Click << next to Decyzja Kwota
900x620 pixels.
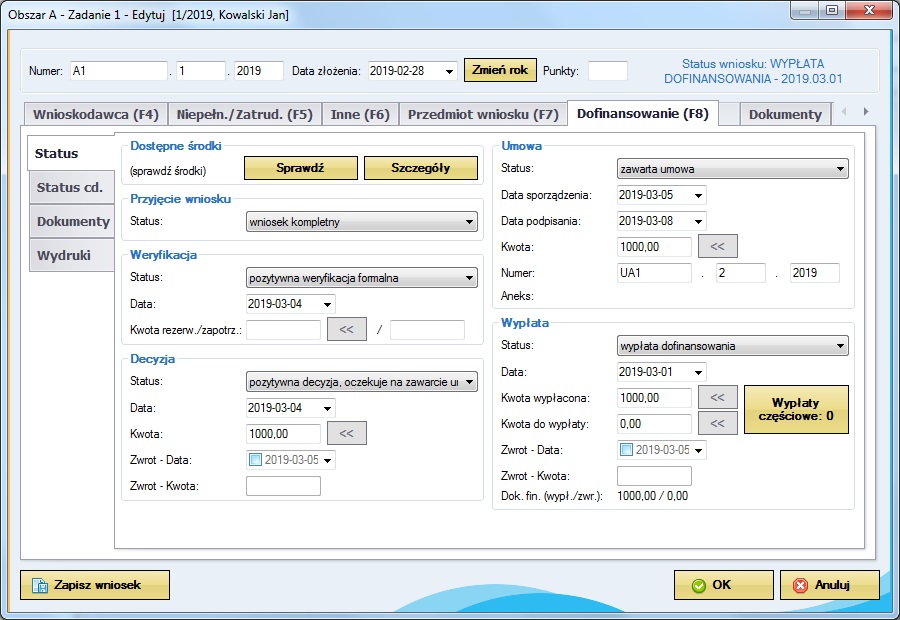pos(347,433)
